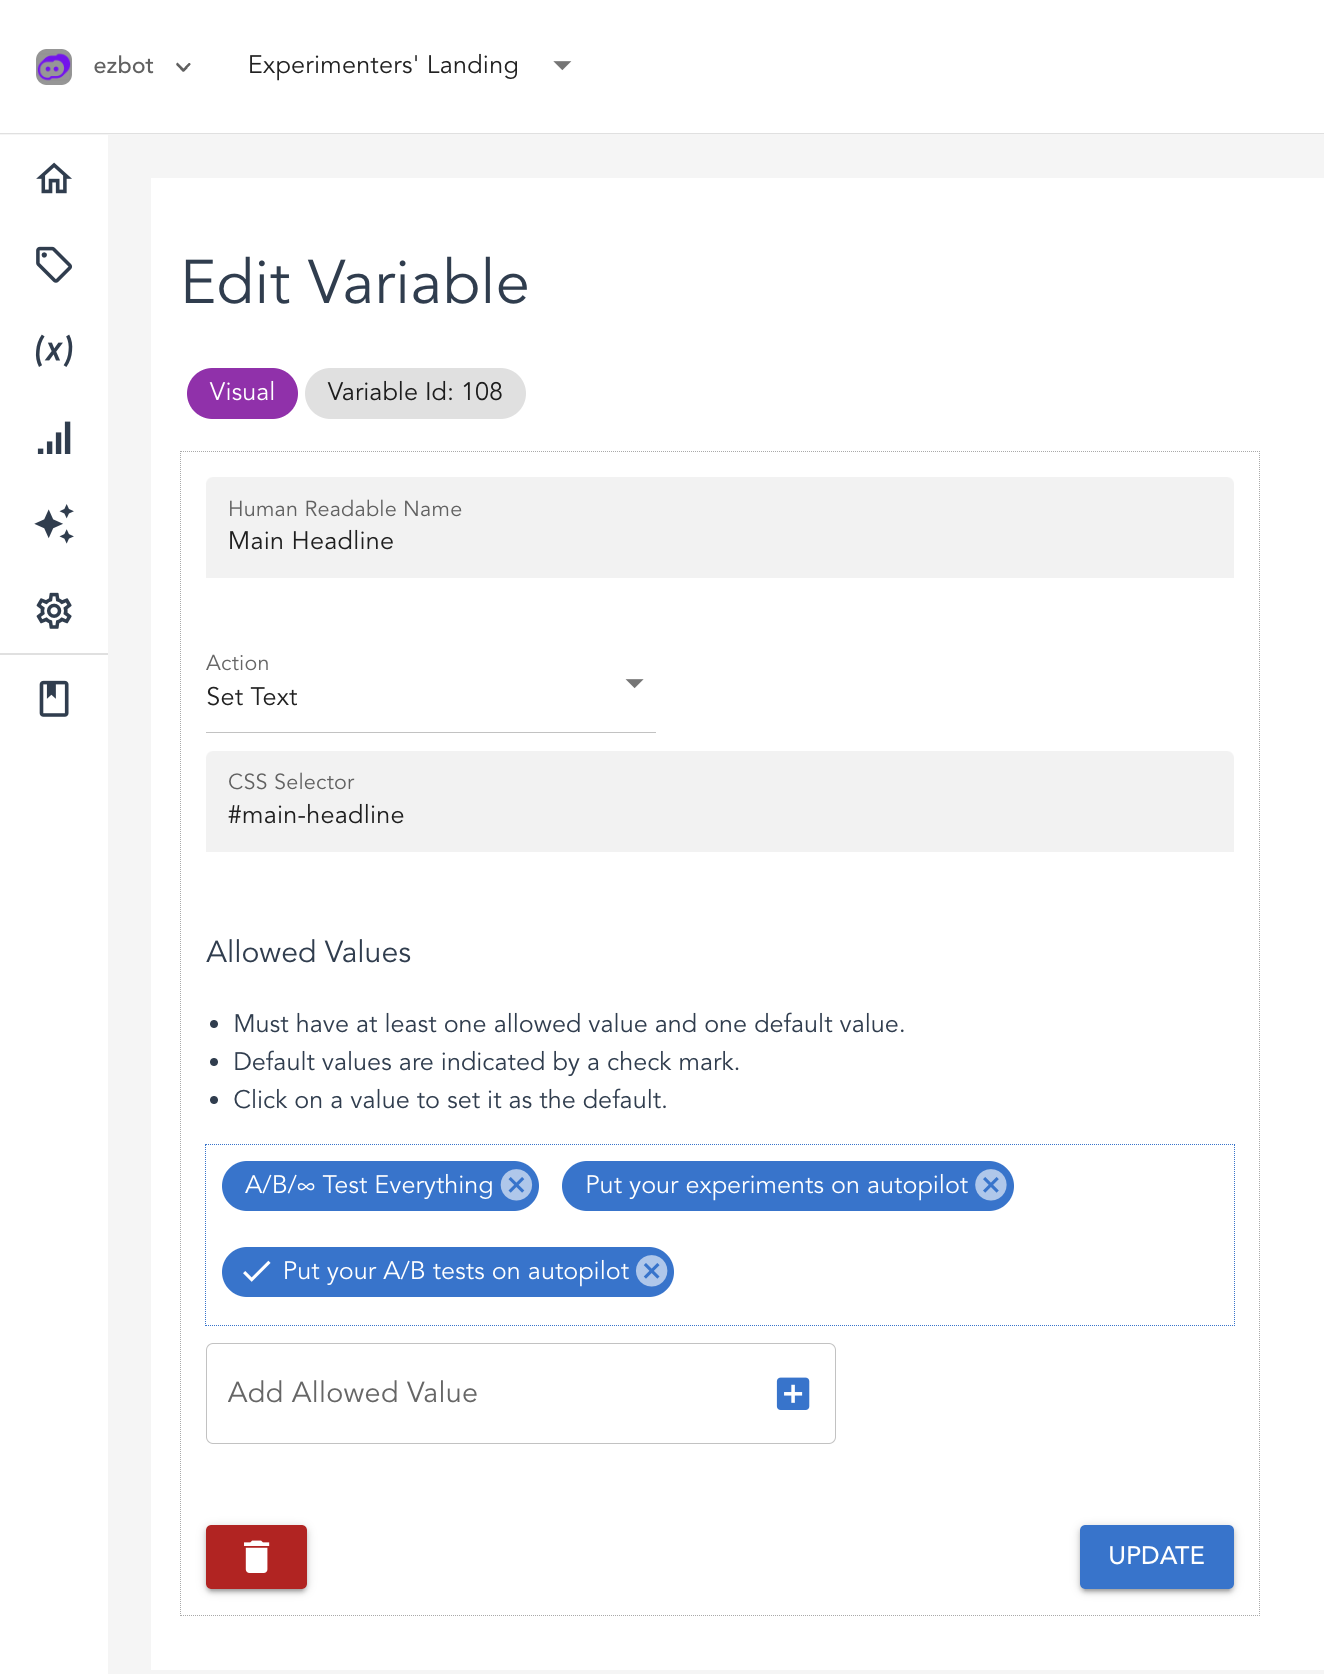Set 'A/B/∞ Test Everything' as default value
1324x1674 pixels.
point(369,1186)
